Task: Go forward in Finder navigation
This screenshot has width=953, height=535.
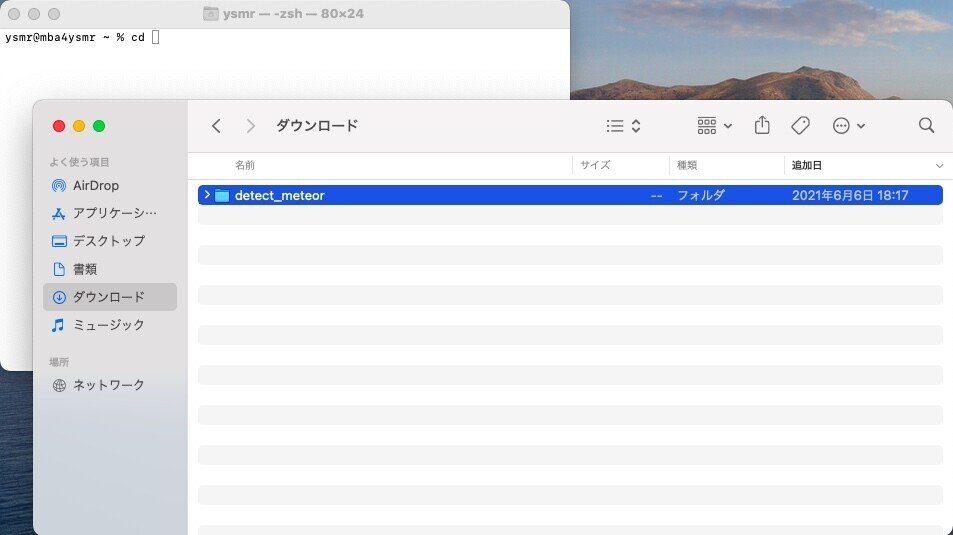Action: [x=250, y=126]
